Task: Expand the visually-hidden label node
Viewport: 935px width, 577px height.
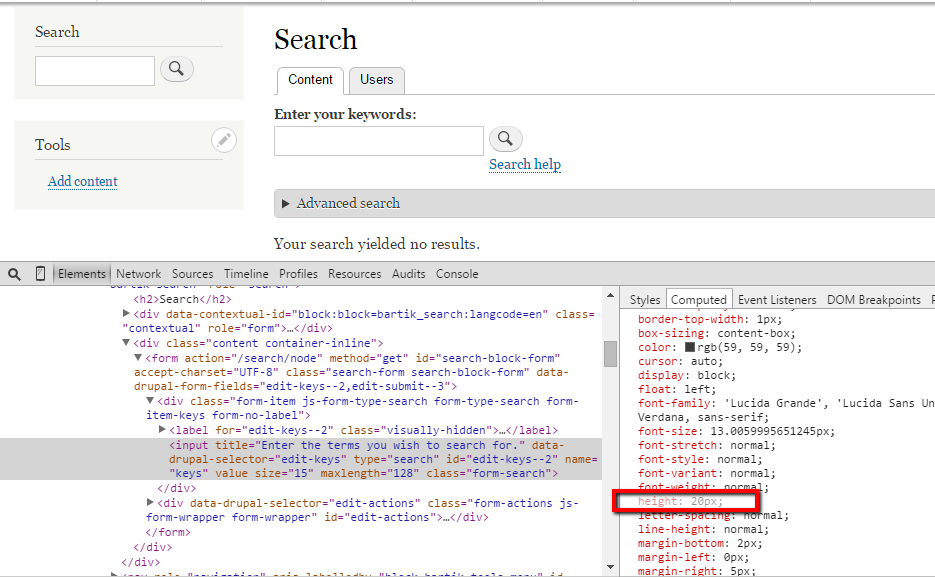Action: [162, 429]
